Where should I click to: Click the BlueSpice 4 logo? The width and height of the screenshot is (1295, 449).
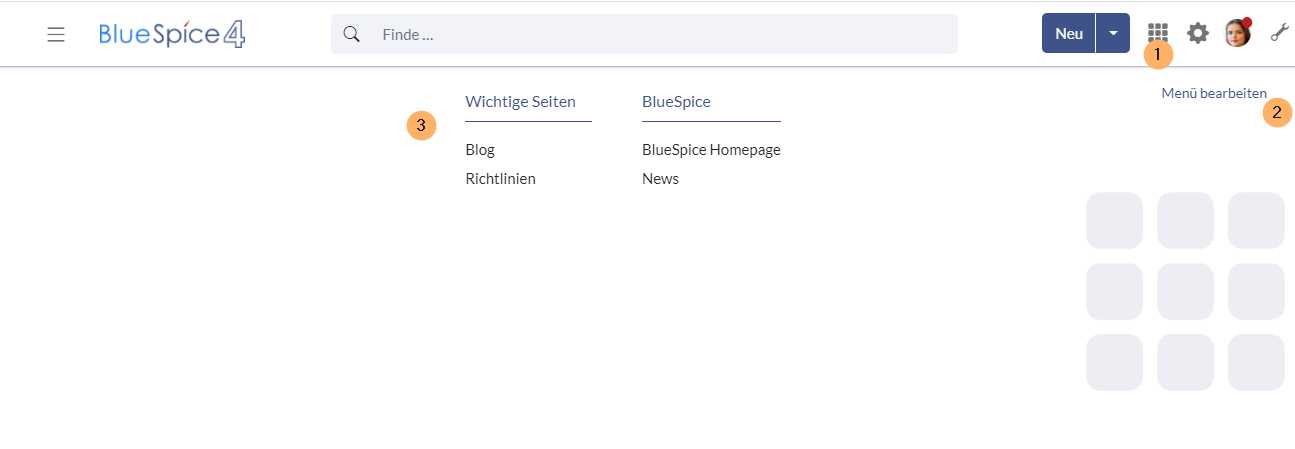(x=172, y=34)
